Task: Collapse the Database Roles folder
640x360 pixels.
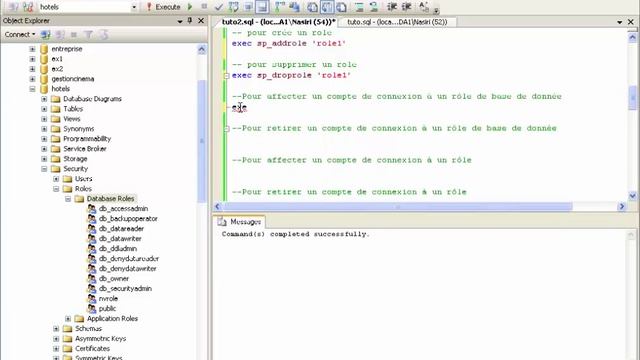Action: (68, 199)
